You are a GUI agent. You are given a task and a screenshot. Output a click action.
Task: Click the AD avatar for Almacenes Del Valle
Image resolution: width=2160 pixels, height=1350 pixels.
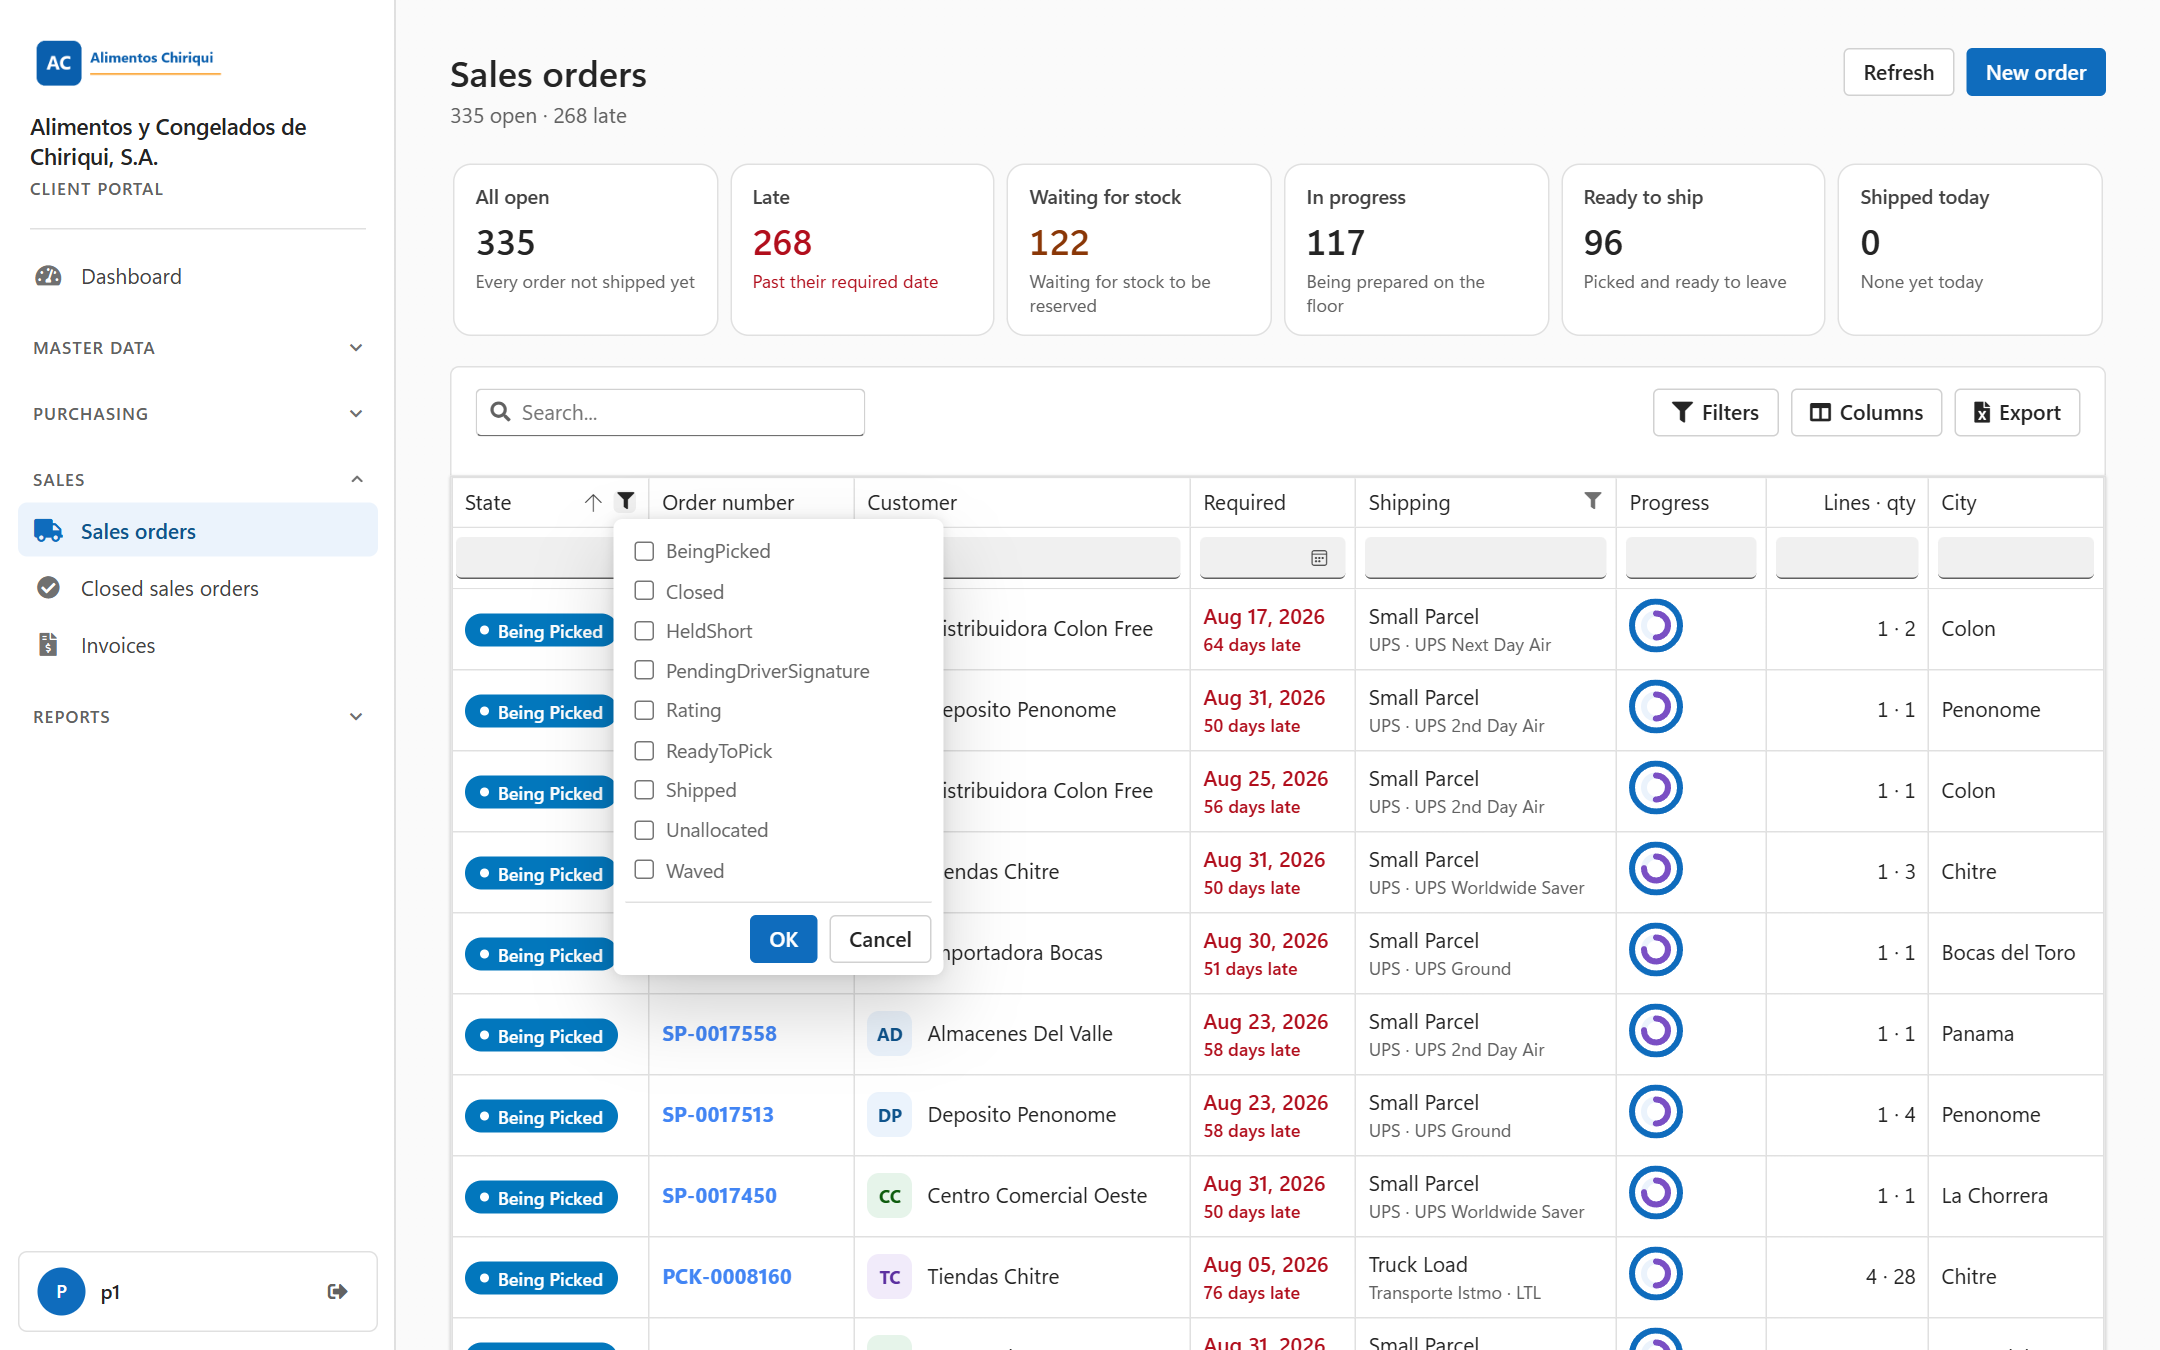click(x=889, y=1034)
